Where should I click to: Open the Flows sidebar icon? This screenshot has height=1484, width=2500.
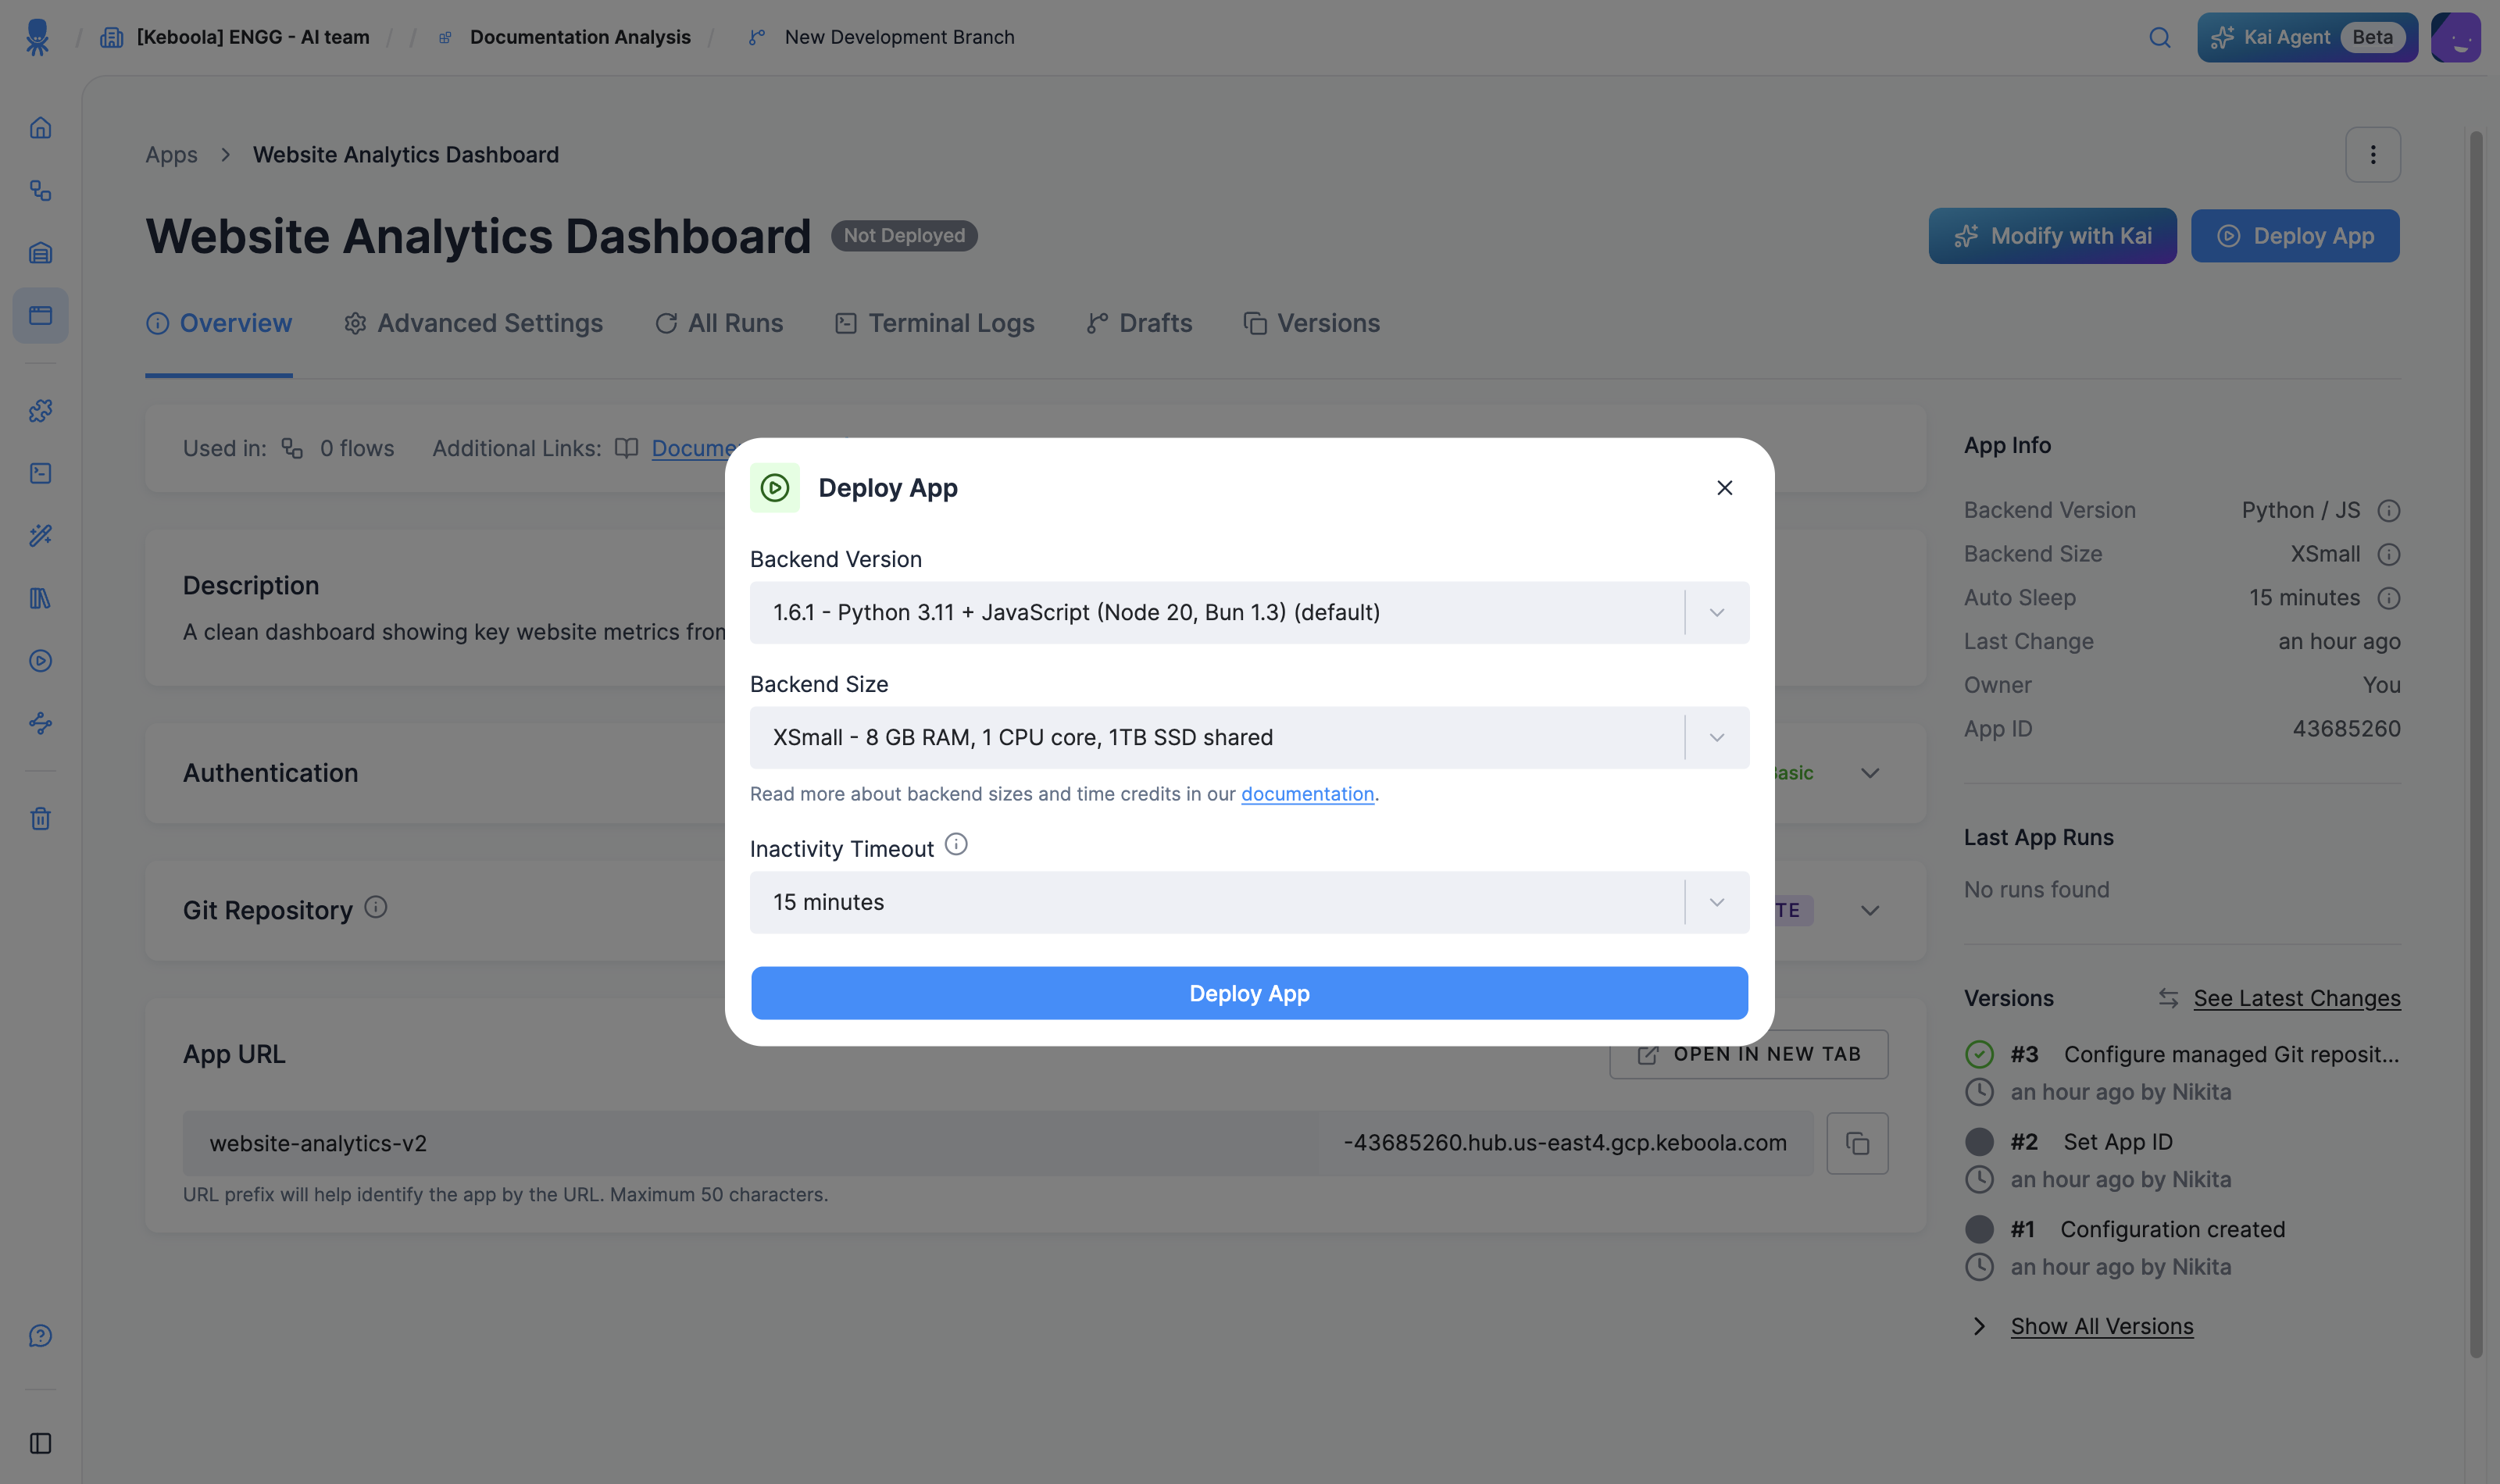click(40, 190)
